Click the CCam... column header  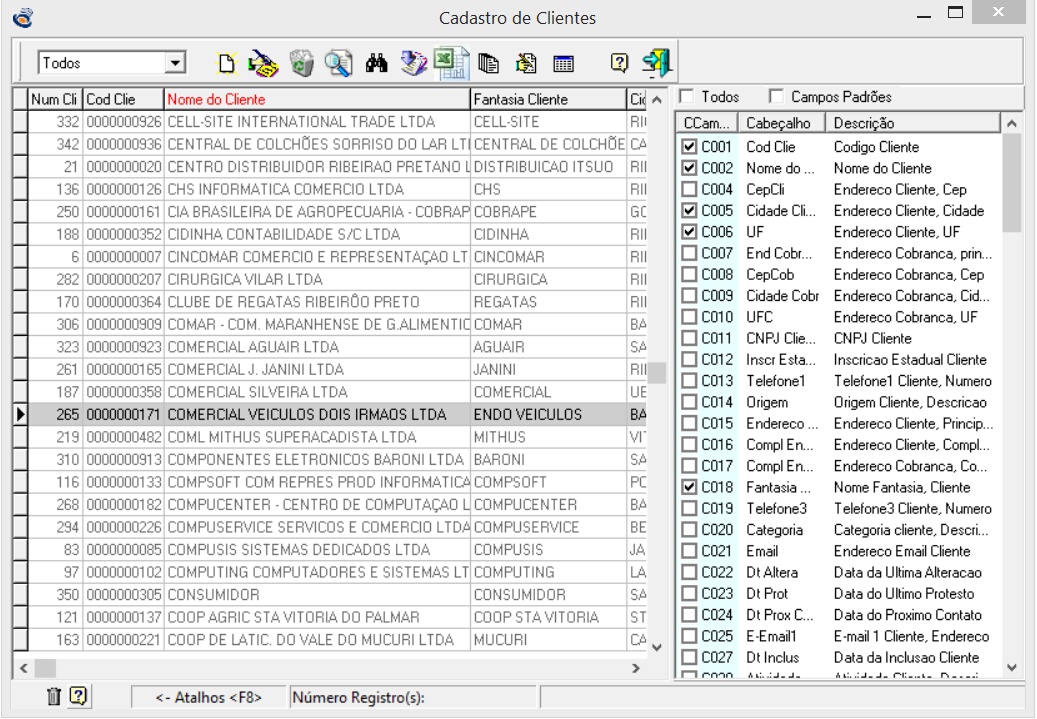706,123
